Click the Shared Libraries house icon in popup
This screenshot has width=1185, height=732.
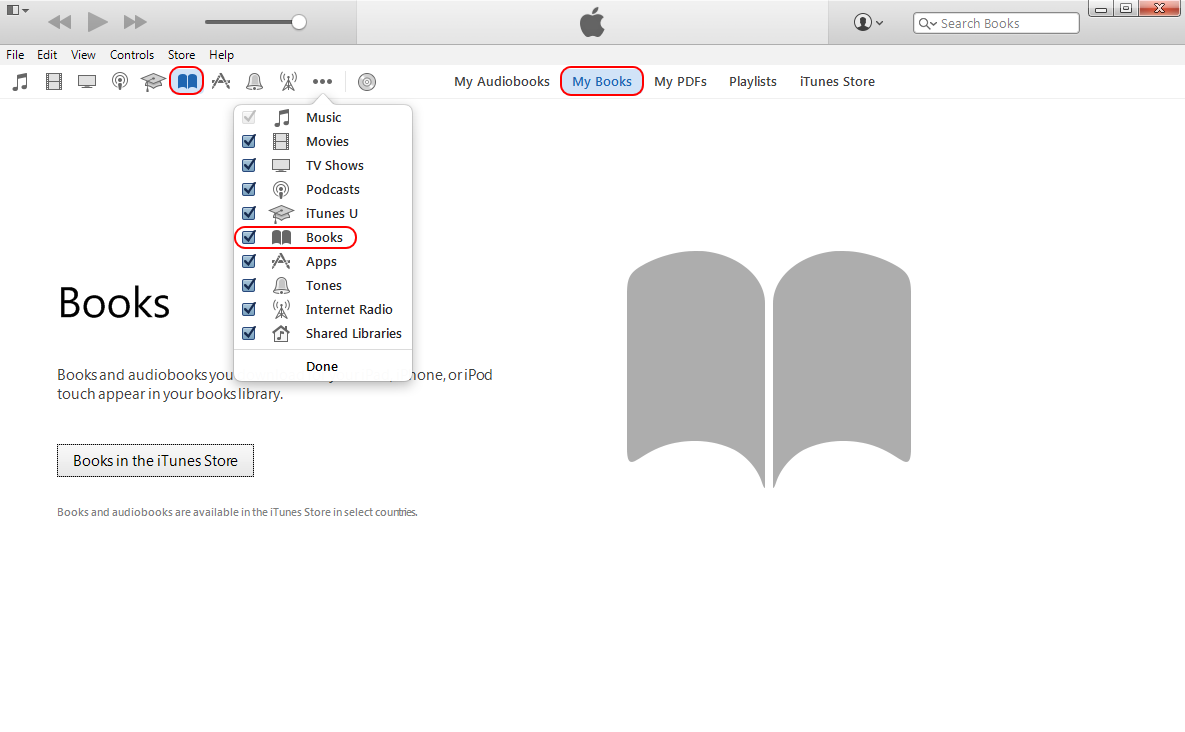coord(281,333)
